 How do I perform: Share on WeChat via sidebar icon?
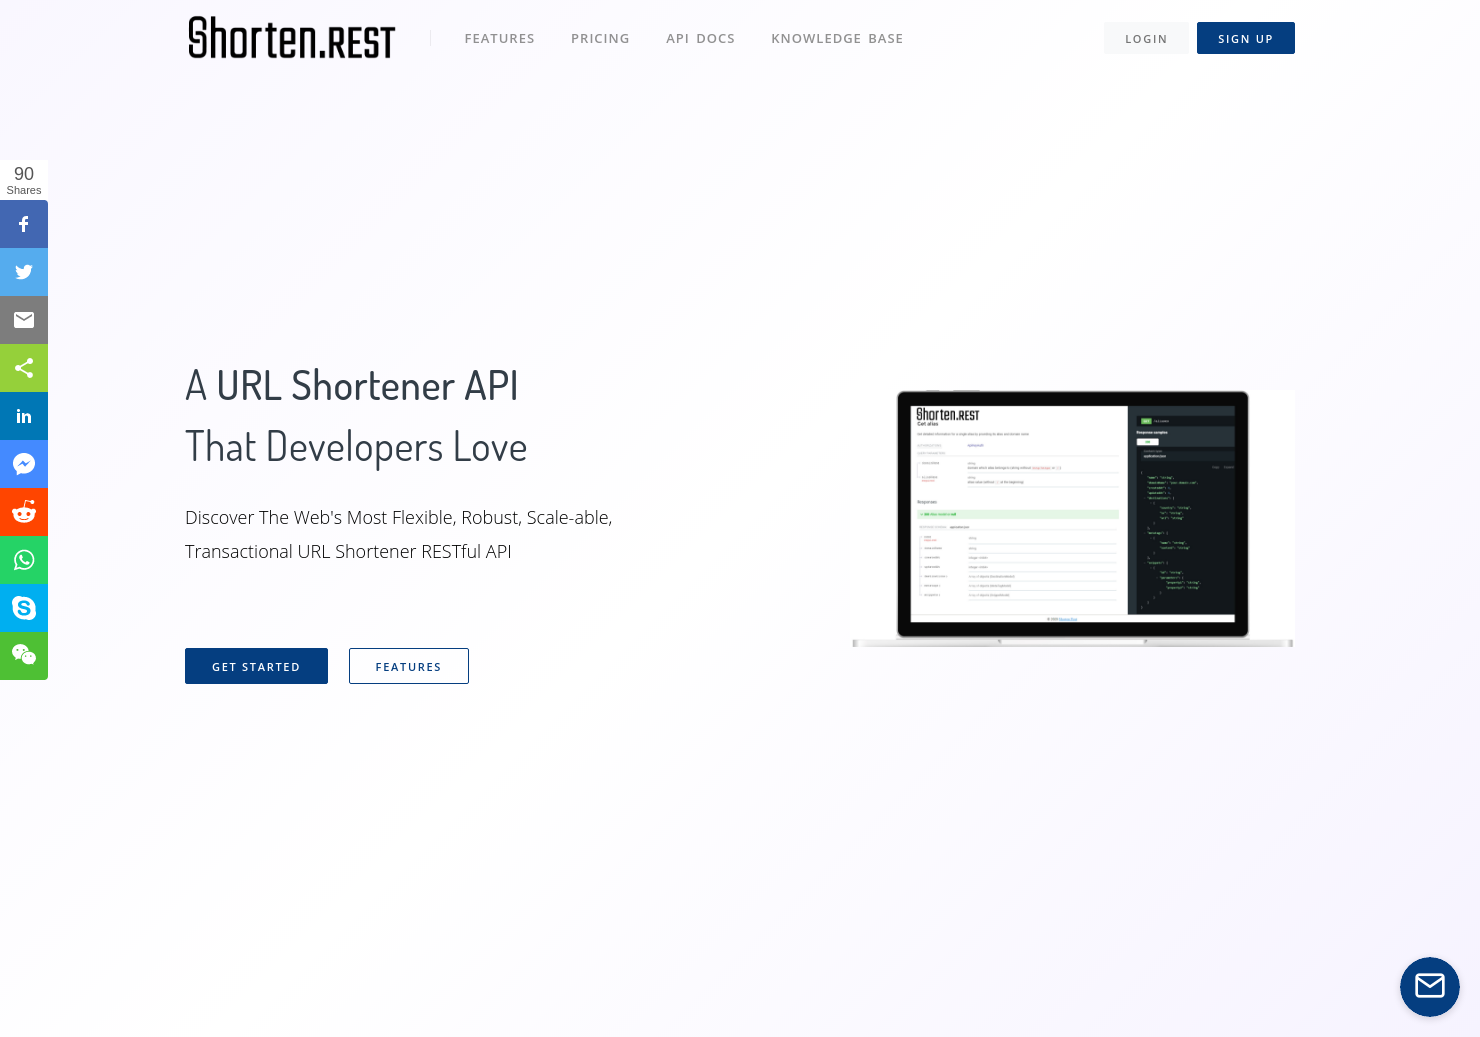tap(24, 656)
